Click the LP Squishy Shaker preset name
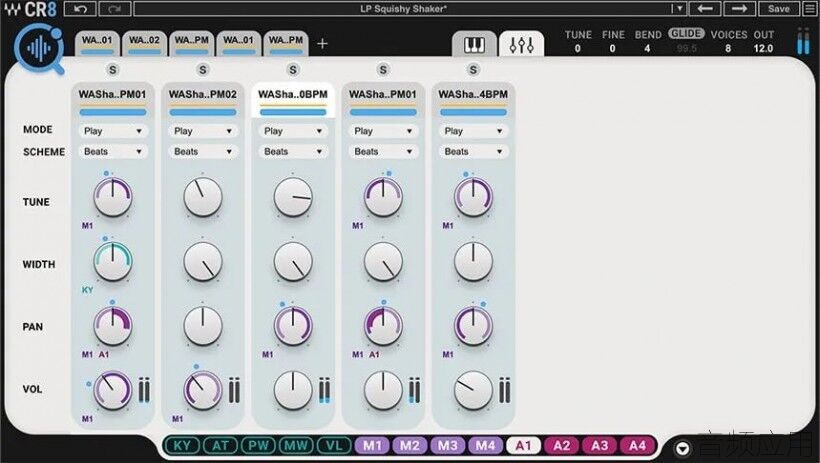Screen dimensions: 820x463 click(404, 9)
